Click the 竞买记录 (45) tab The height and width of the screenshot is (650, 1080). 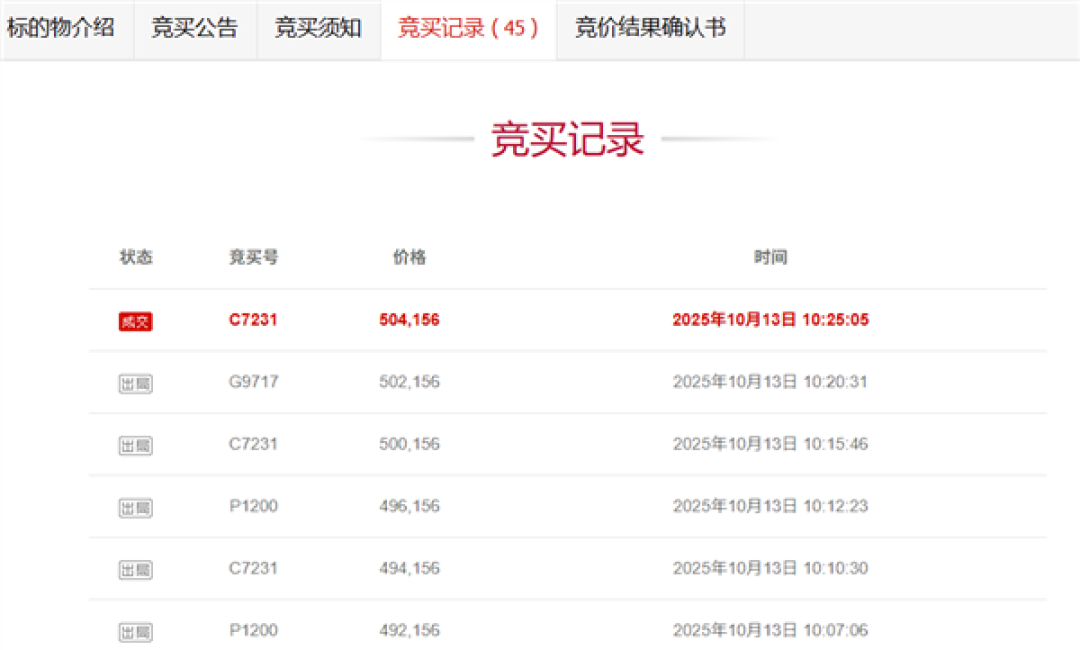[468, 28]
